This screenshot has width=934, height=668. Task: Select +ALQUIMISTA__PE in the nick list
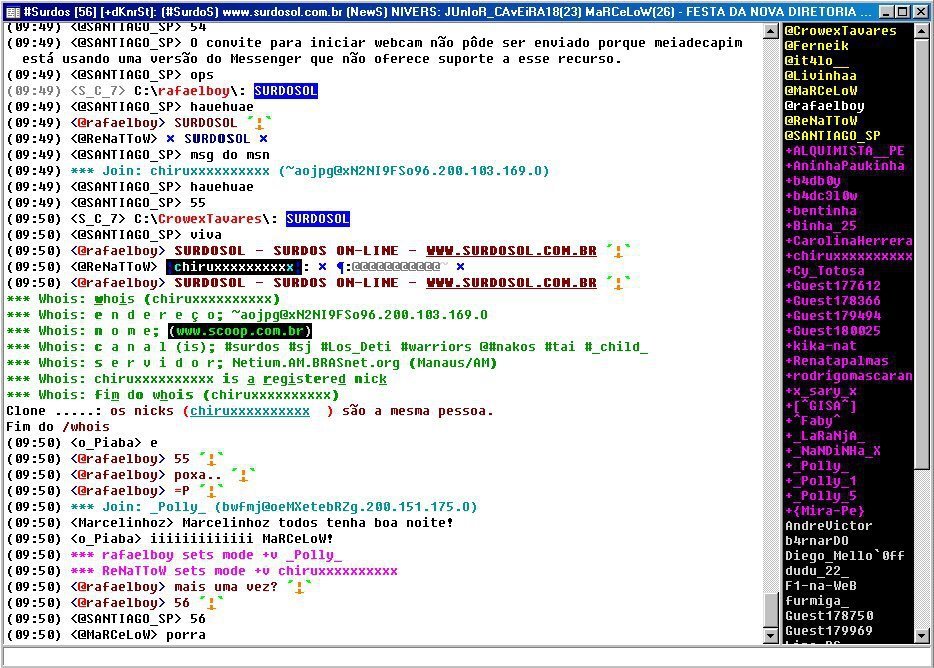tap(844, 151)
